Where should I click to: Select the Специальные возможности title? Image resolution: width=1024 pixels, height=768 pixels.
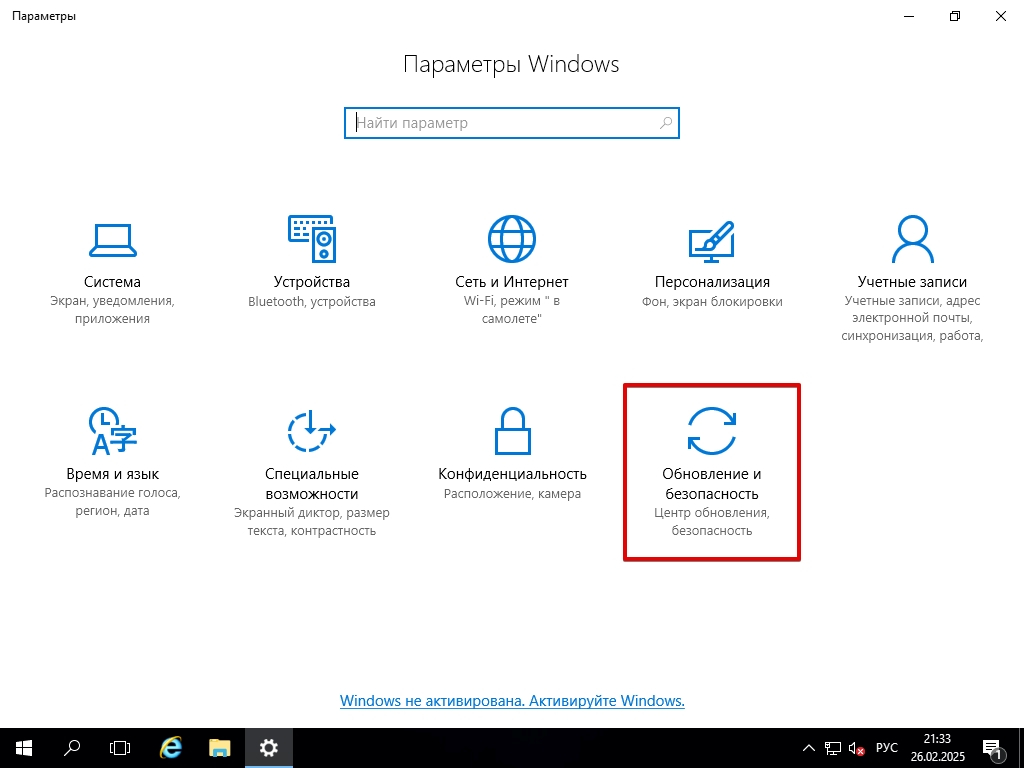tap(312, 483)
